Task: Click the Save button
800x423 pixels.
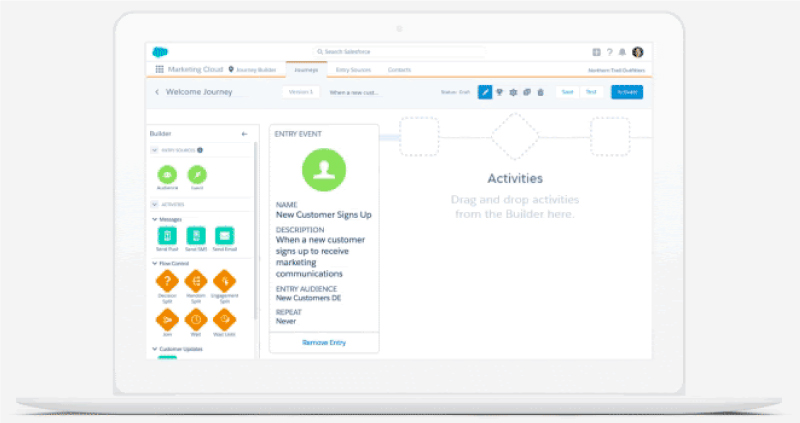Action: (567, 92)
